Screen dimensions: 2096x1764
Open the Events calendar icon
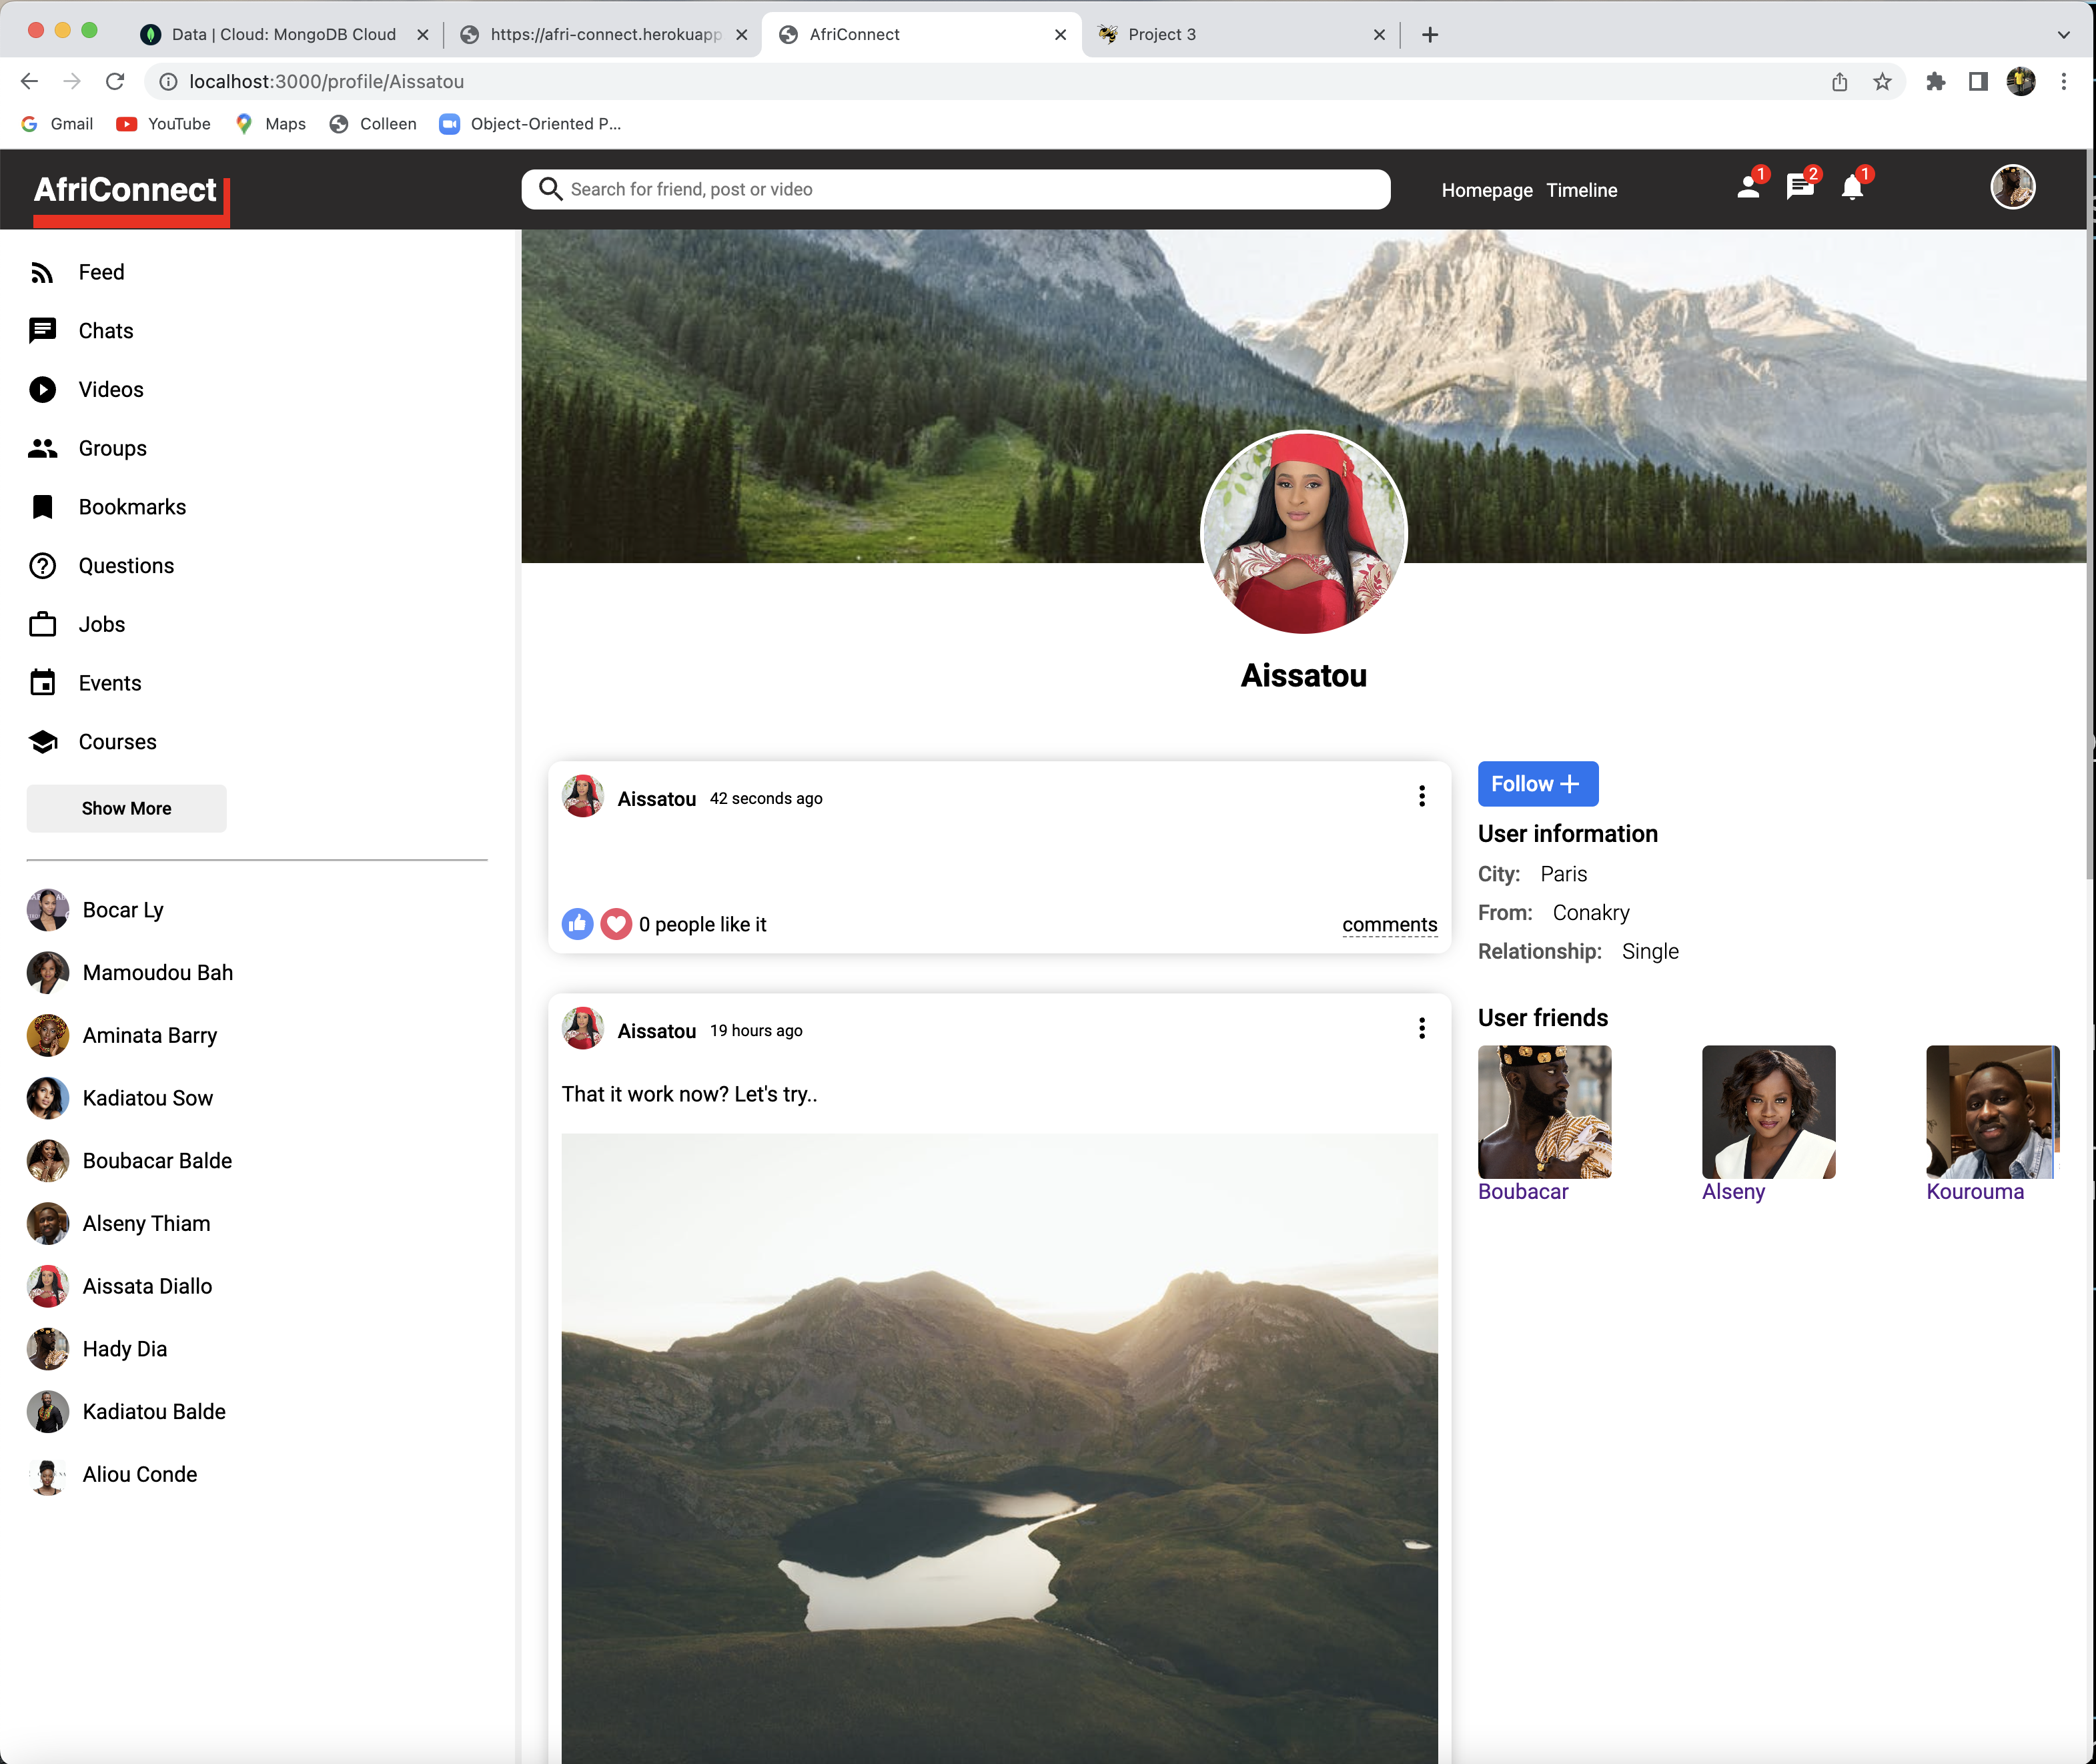42,683
